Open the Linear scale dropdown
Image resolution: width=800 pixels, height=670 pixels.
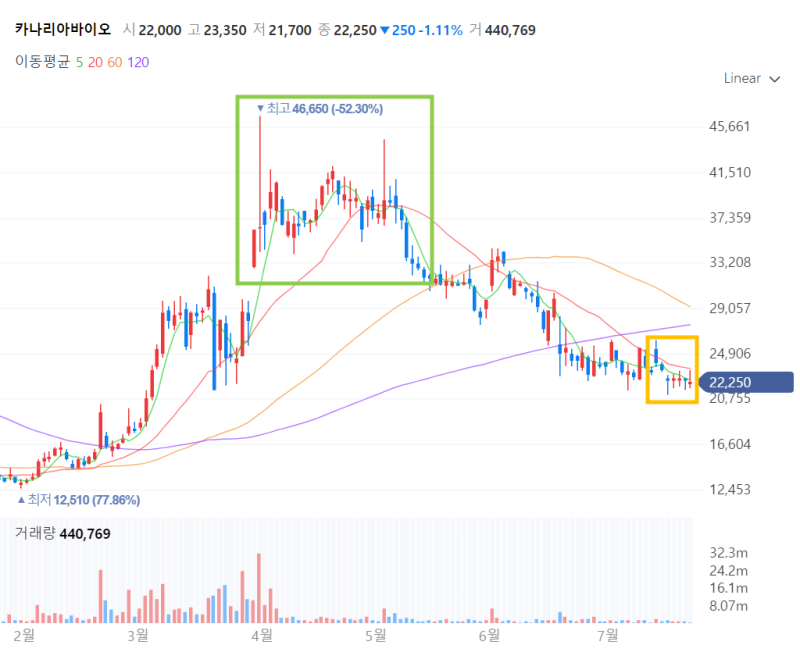(x=752, y=79)
